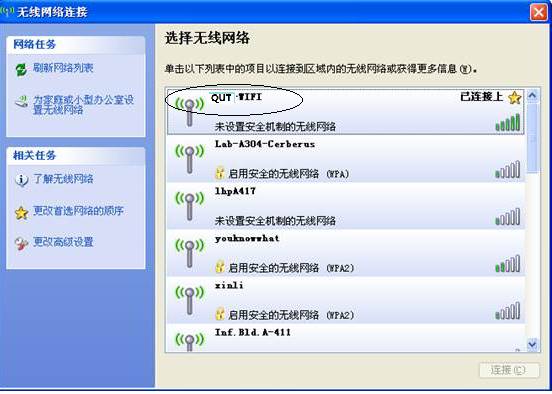Screen dimensions: 552x394
Task: Click 未设置安全机制的无线网络 under lhpA417
Action: click(x=275, y=221)
